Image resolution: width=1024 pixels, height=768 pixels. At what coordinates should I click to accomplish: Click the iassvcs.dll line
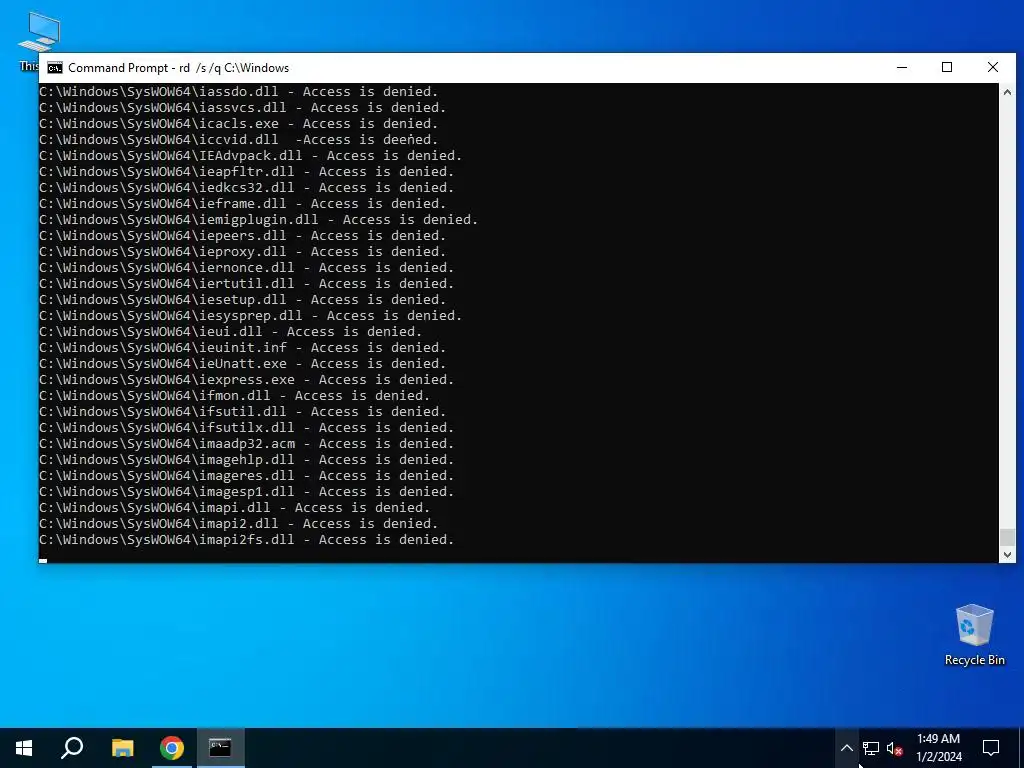click(242, 108)
